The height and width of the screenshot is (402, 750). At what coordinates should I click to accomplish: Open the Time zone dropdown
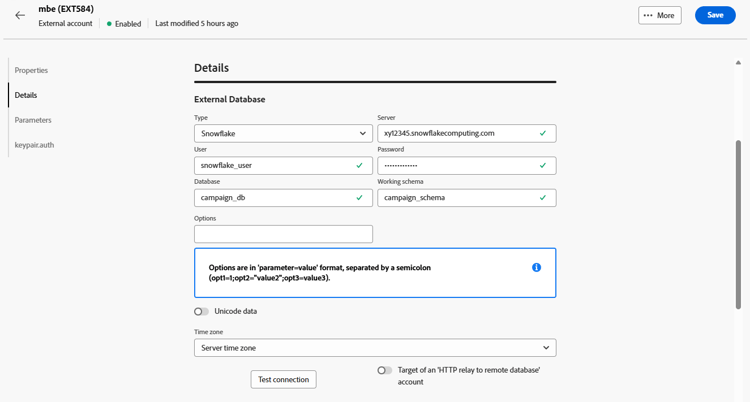(375, 348)
